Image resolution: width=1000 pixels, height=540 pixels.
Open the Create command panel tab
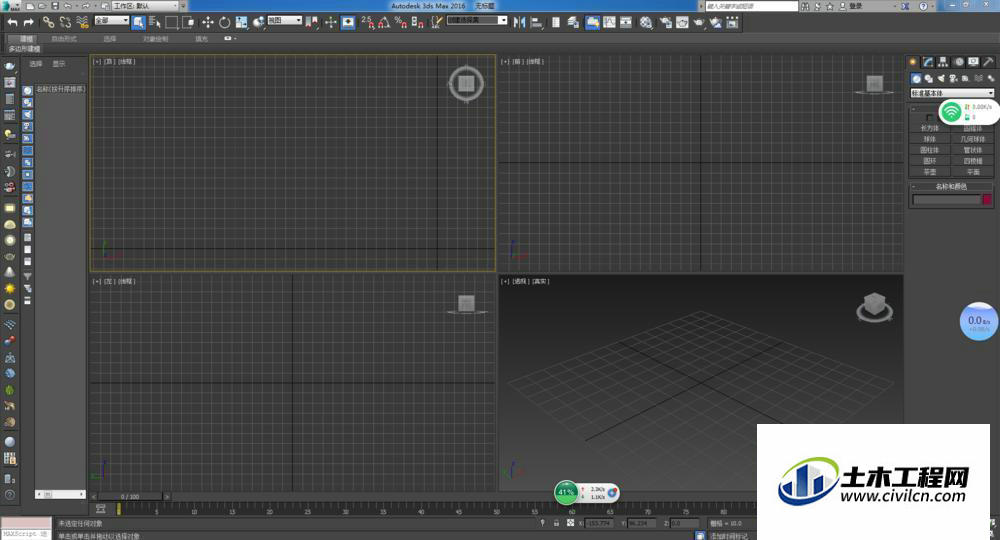(913, 62)
